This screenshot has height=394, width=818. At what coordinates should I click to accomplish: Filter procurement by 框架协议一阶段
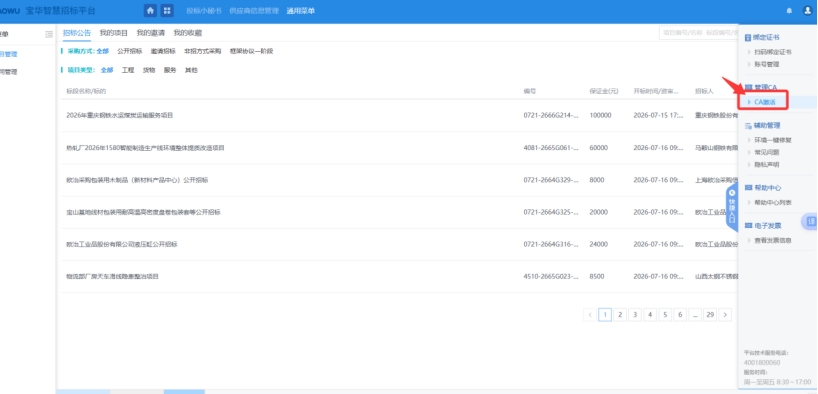[251, 51]
